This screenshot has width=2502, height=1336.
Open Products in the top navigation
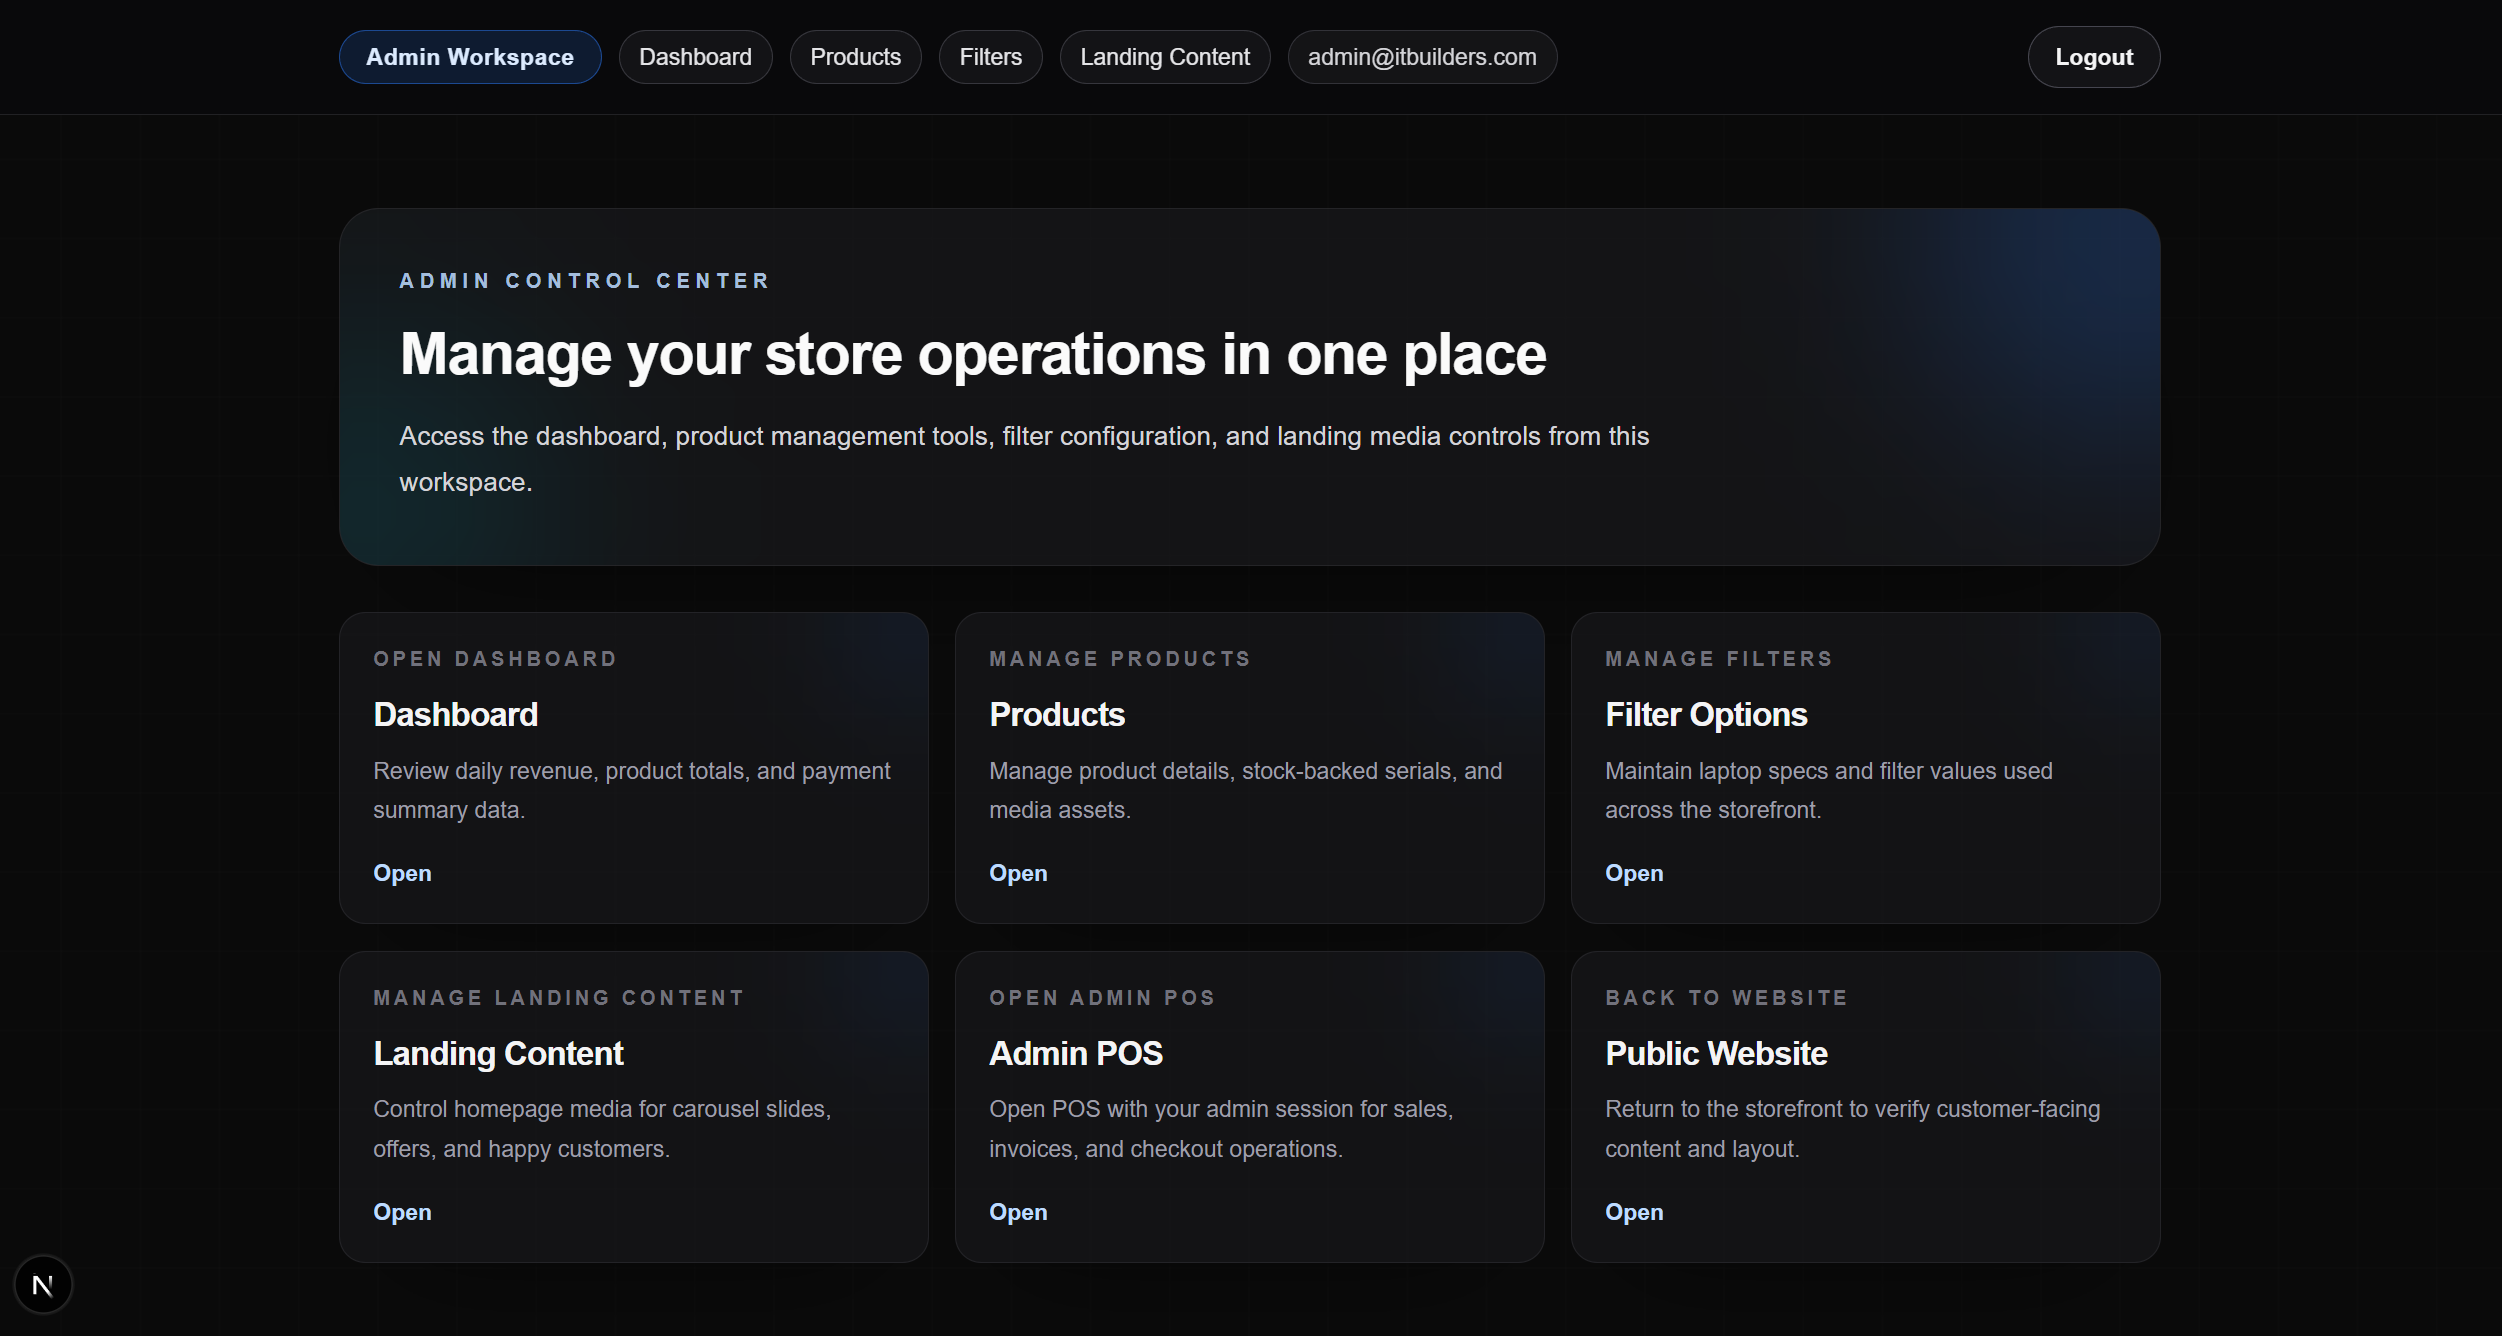(x=855, y=57)
